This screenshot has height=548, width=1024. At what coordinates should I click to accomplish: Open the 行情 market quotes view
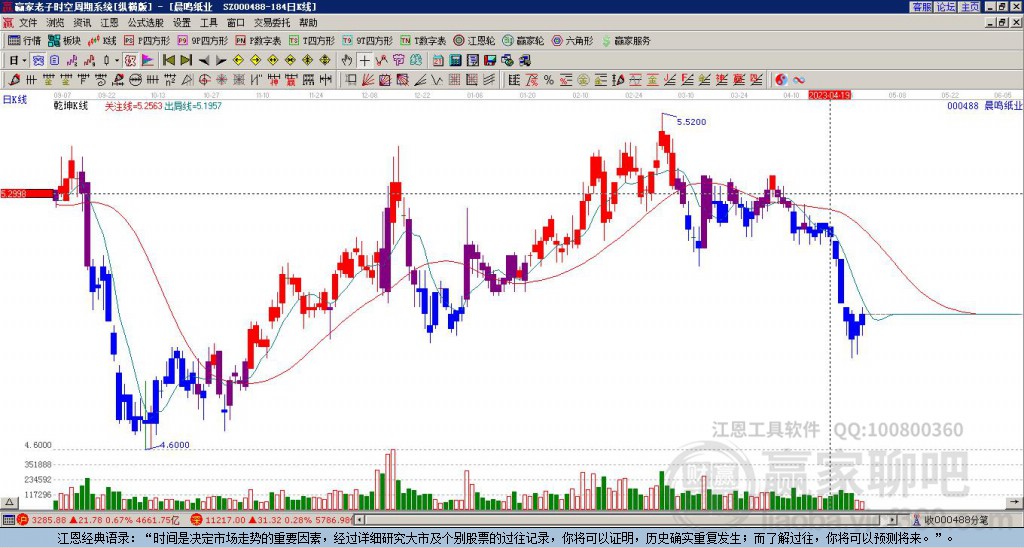pos(24,40)
